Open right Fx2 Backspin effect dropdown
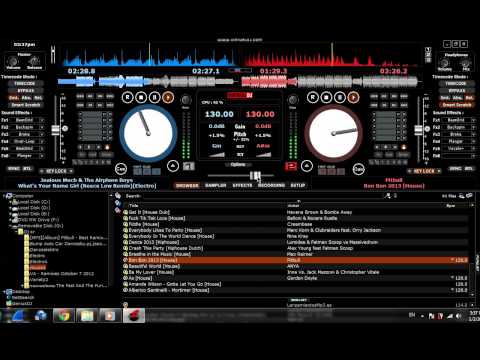The width and height of the screenshot is (480, 360). pos(473,127)
